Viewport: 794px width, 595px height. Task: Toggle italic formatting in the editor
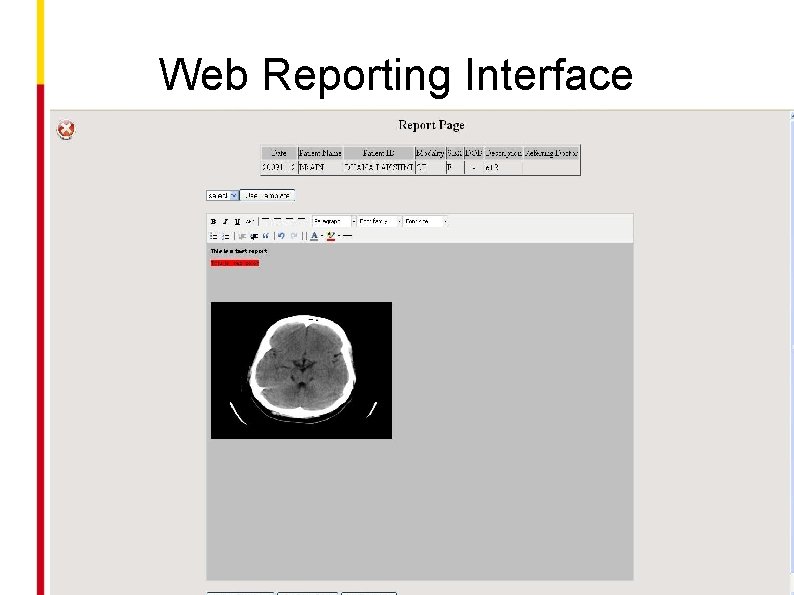pyautogui.click(x=225, y=221)
